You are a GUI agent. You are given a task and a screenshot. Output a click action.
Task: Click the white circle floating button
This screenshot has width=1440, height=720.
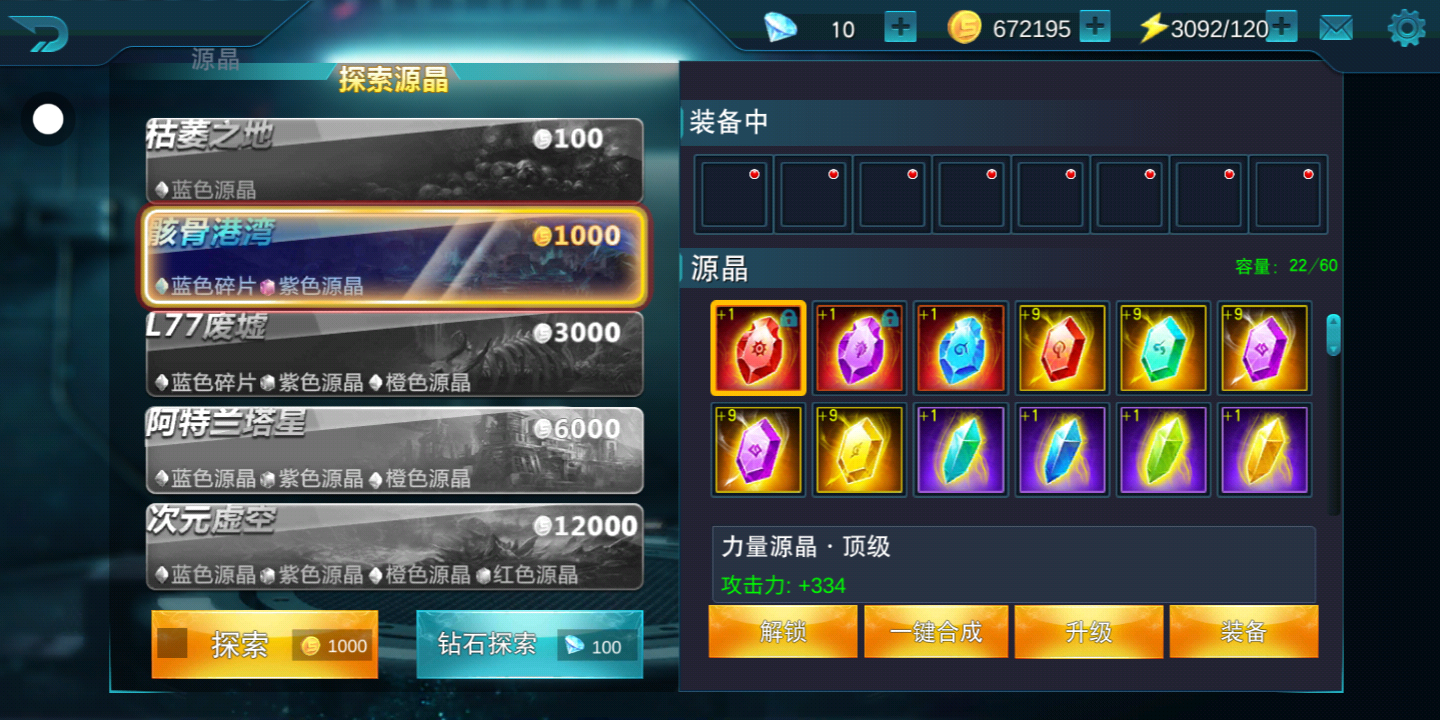(x=48, y=120)
